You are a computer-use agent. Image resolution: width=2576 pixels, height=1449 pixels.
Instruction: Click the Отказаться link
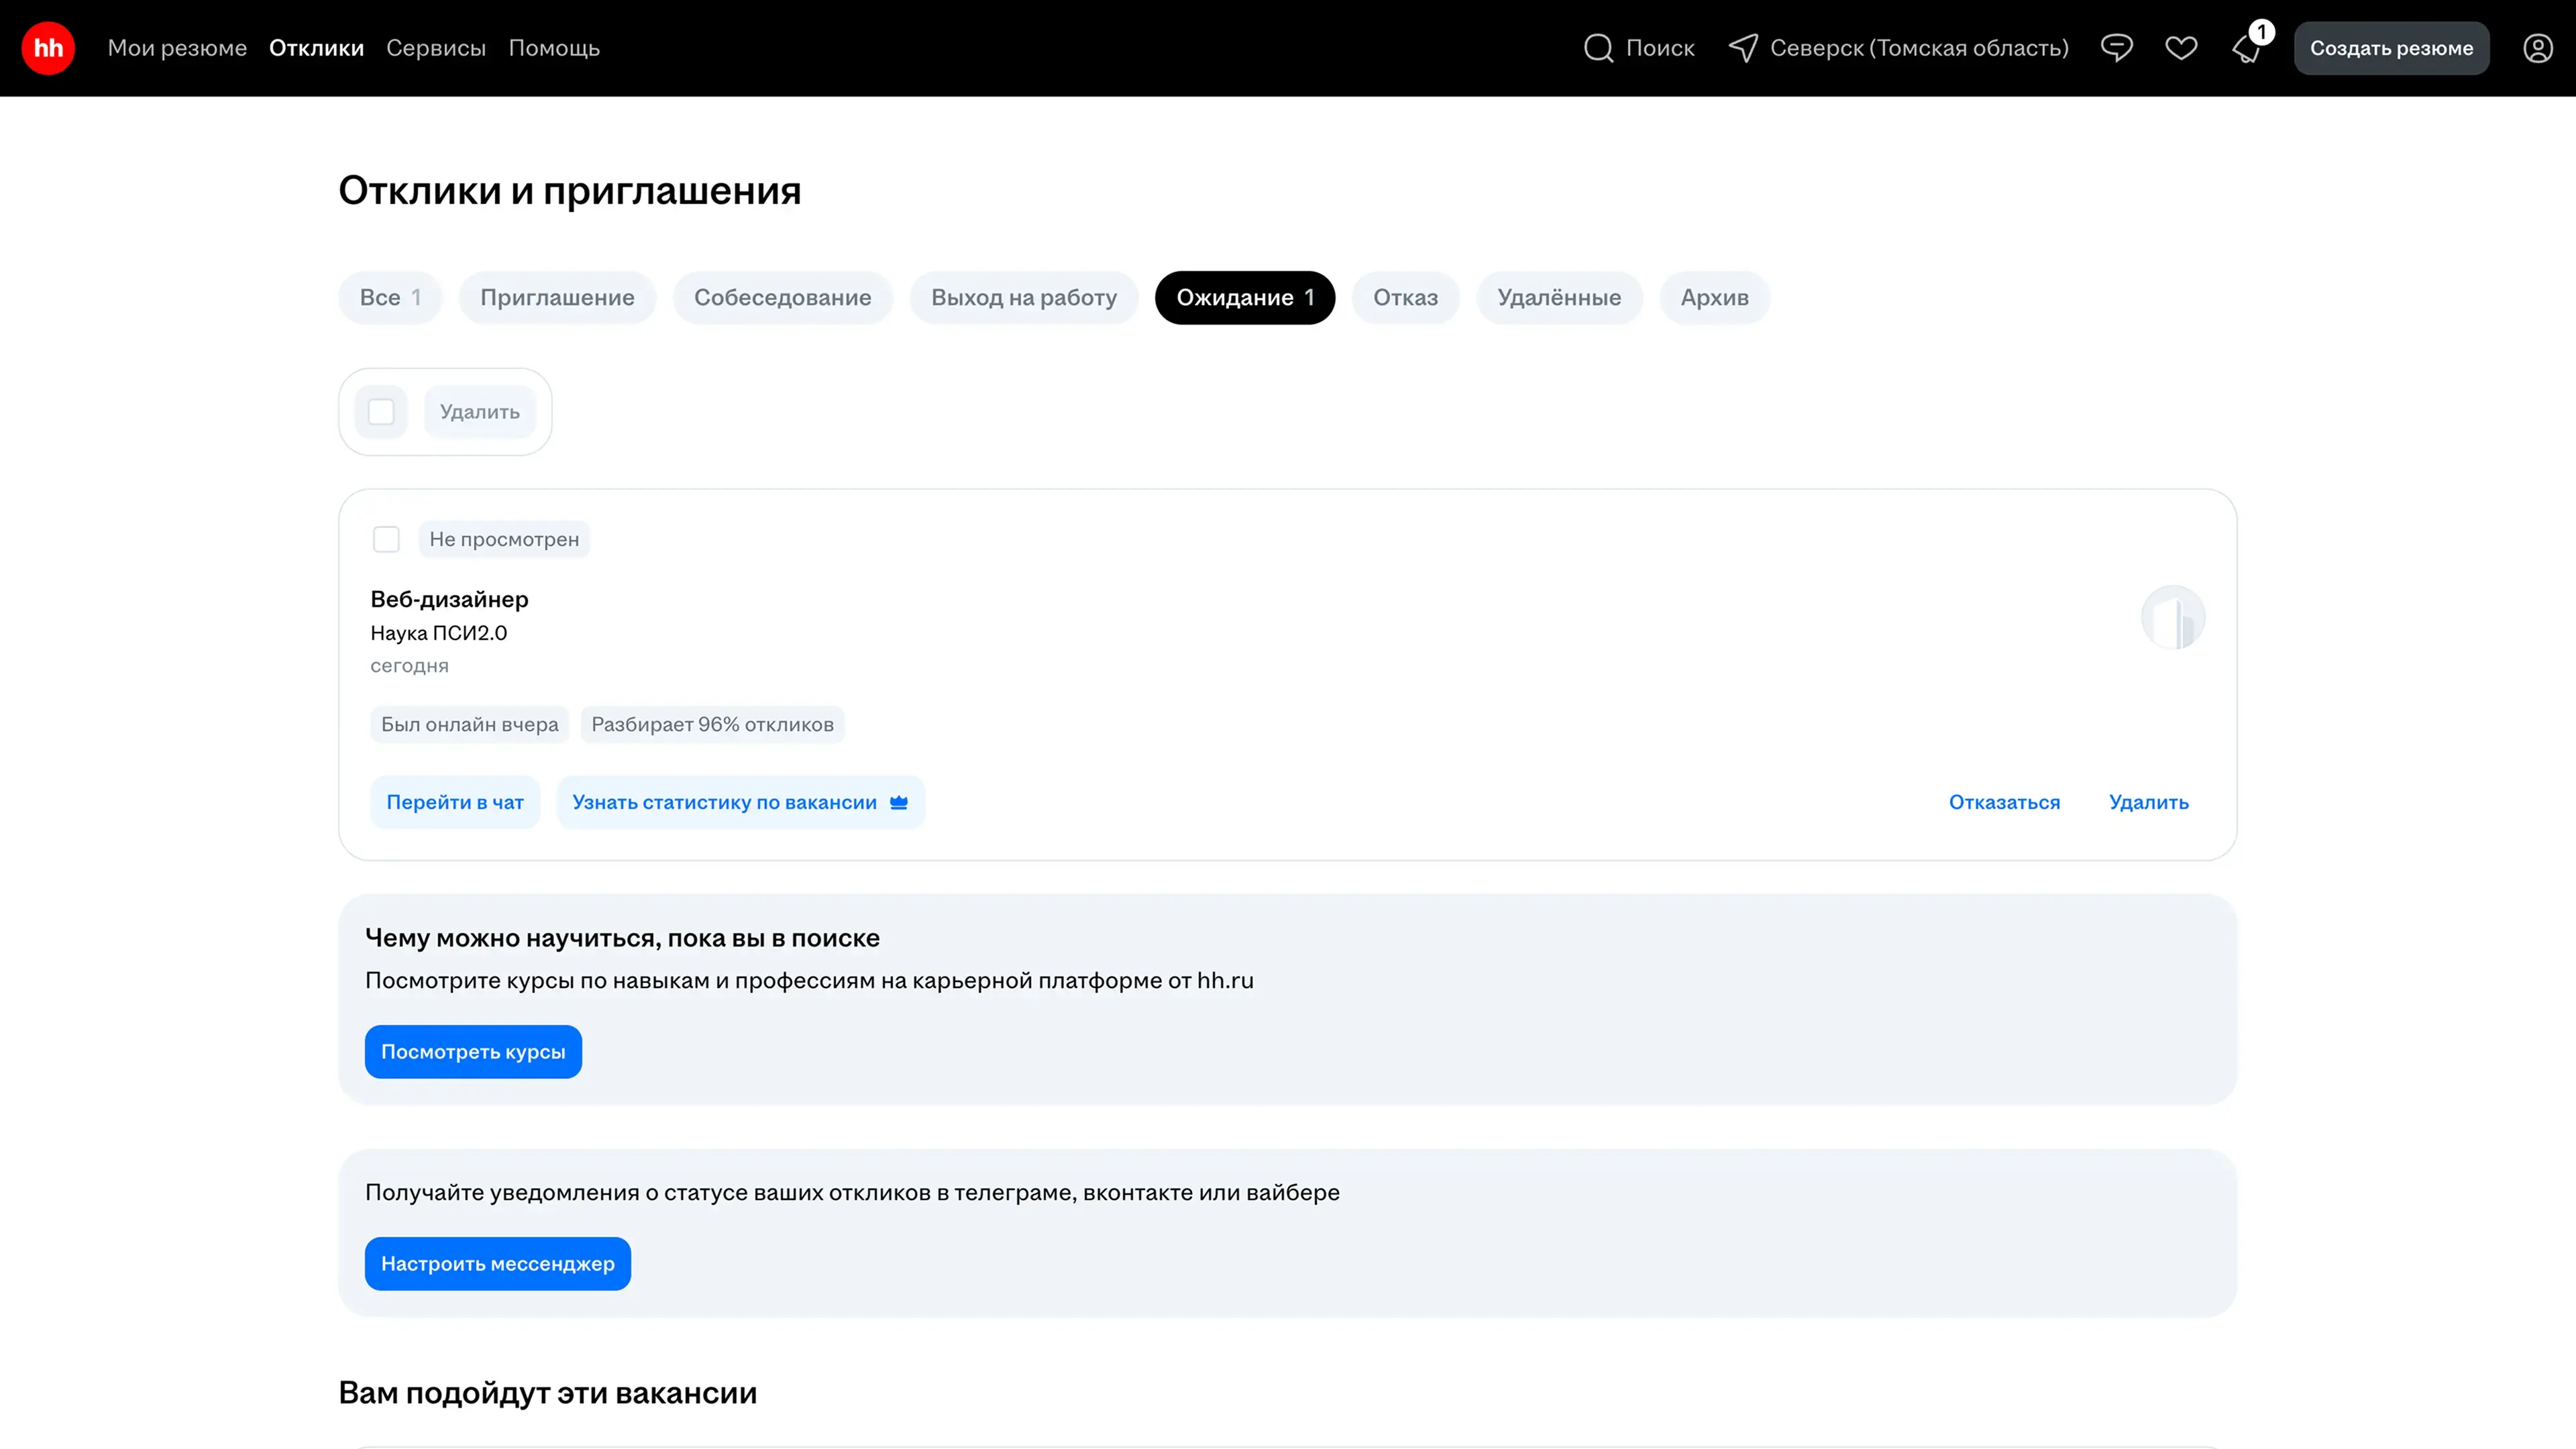(2004, 802)
